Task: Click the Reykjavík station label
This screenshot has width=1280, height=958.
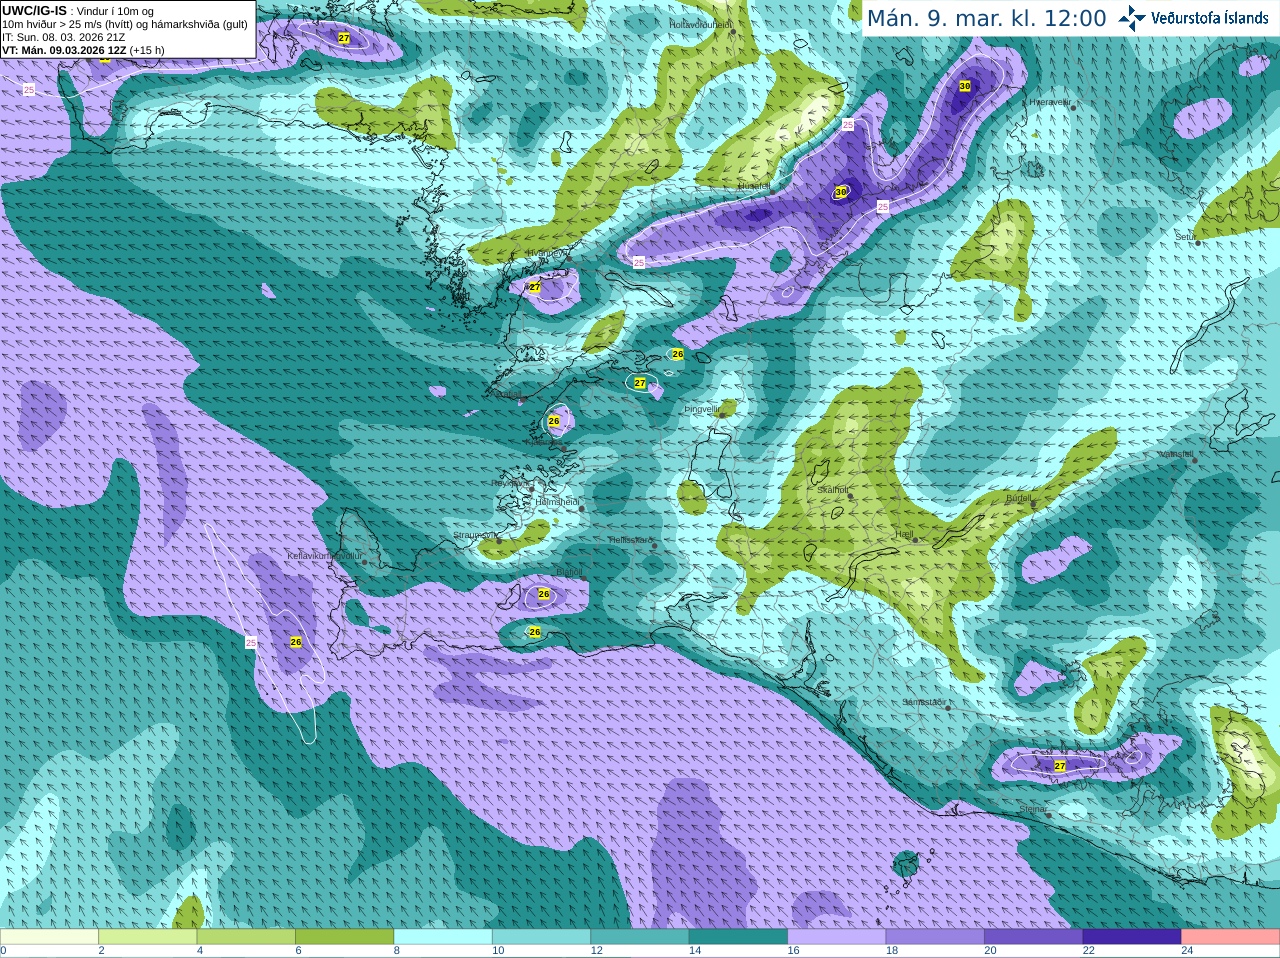Action: [x=510, y=483]
